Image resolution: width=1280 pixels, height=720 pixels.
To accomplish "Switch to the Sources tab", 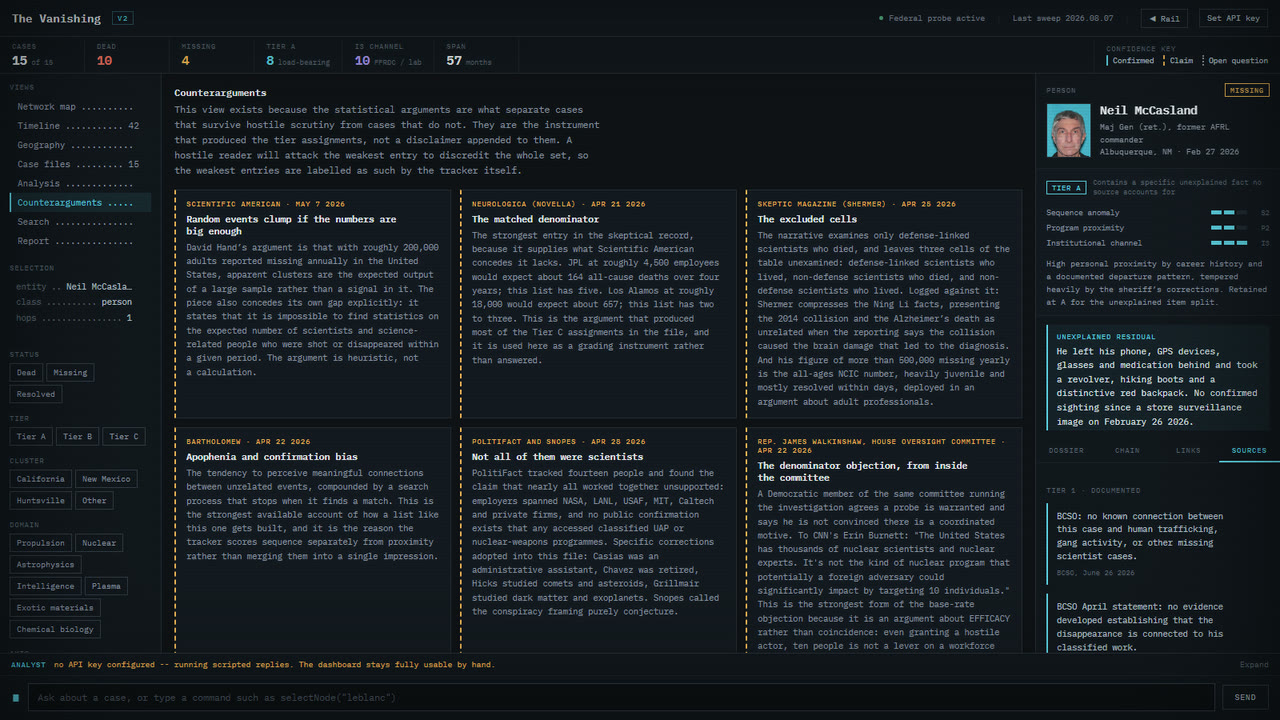I will [1249, 451].
